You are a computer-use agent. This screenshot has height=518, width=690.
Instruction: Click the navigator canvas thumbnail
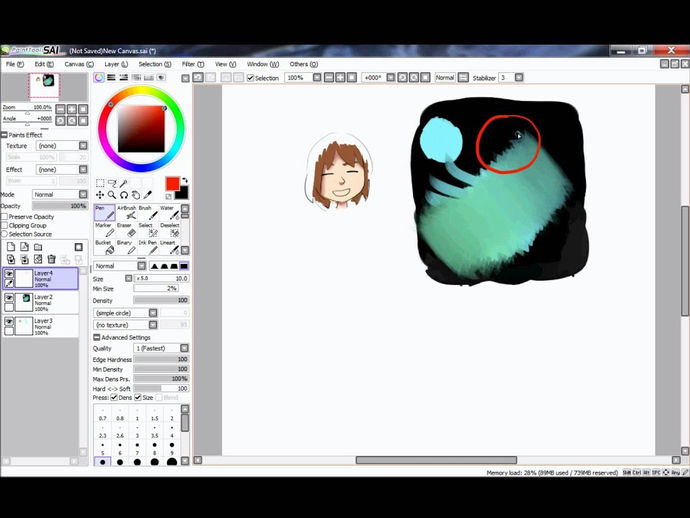pos(44,86)
